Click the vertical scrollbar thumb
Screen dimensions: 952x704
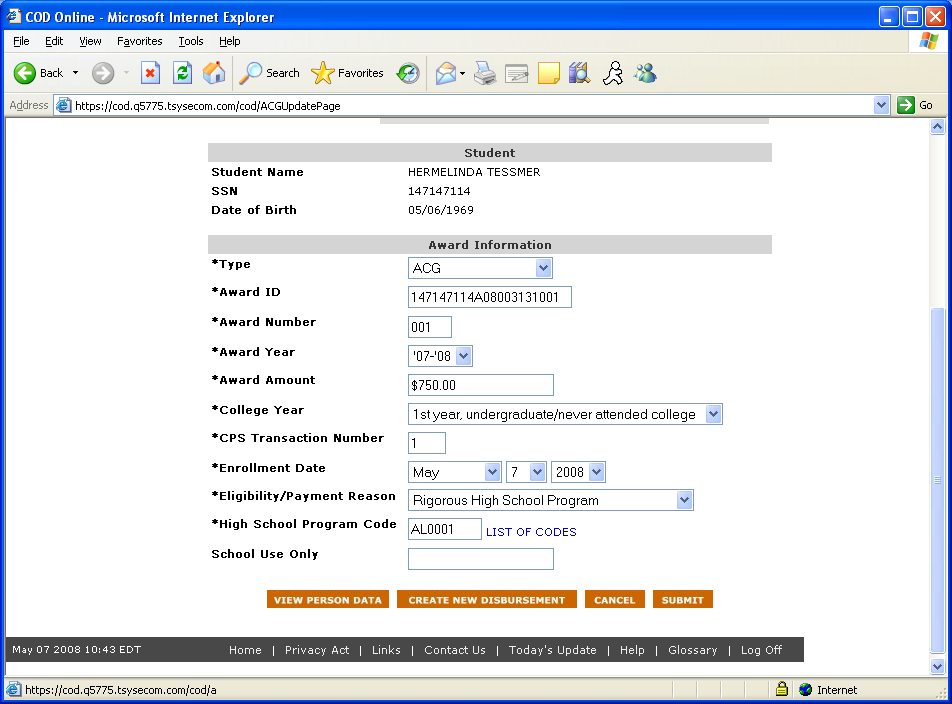tap(937, 481)
